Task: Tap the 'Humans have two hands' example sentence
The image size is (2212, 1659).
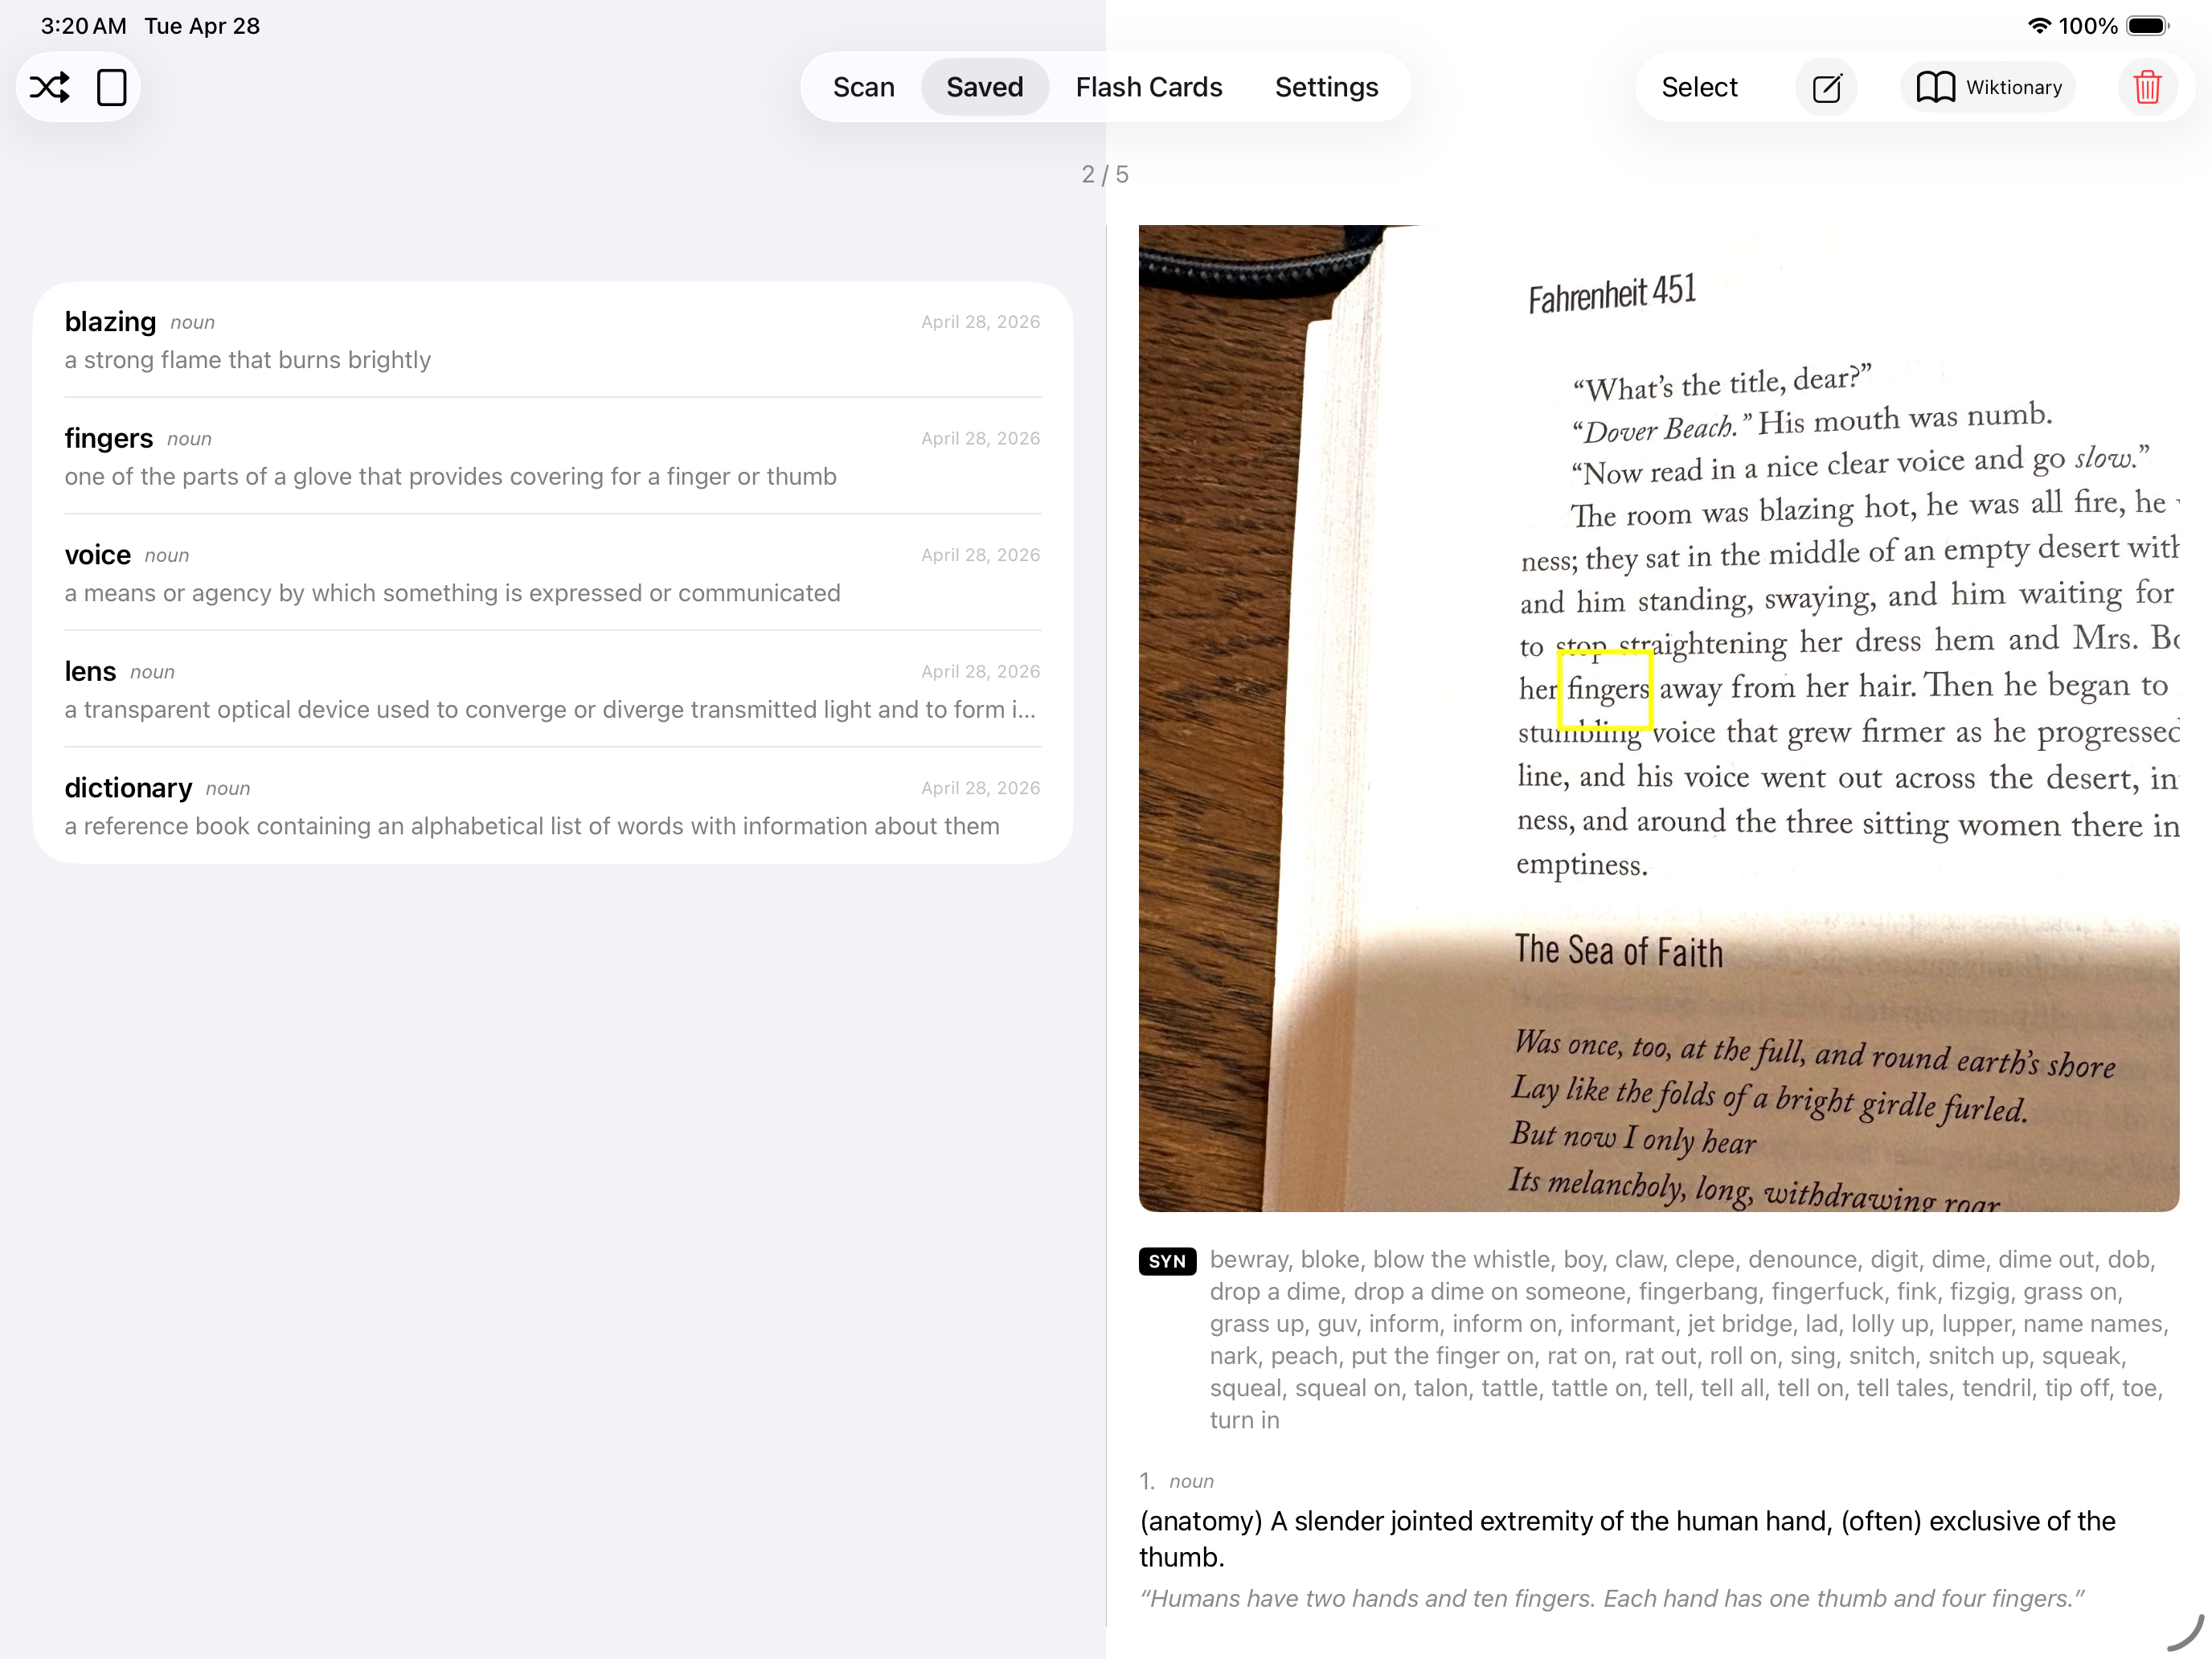Action: point(1612,1599)
